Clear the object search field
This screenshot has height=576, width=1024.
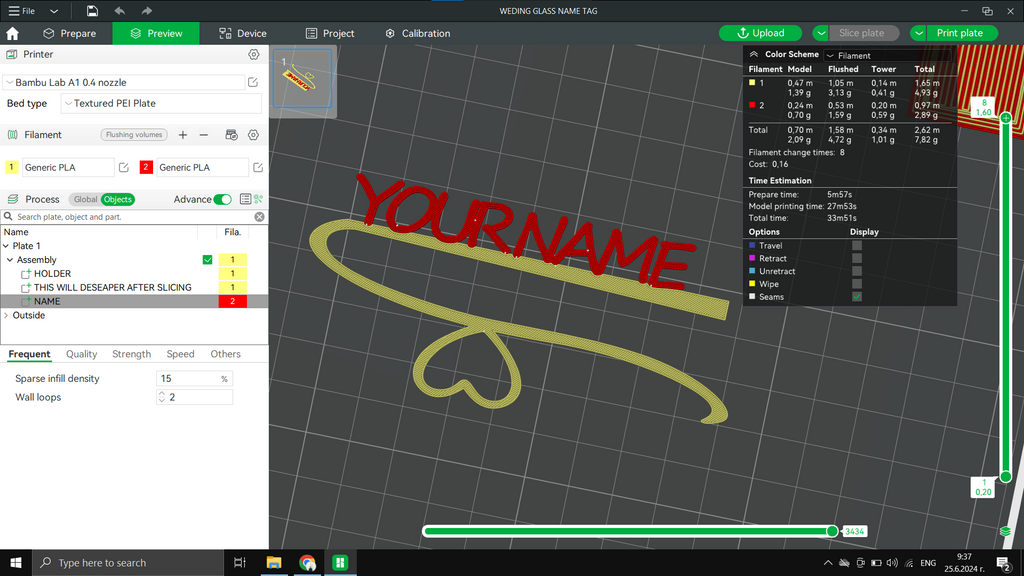tap(259, 217)
